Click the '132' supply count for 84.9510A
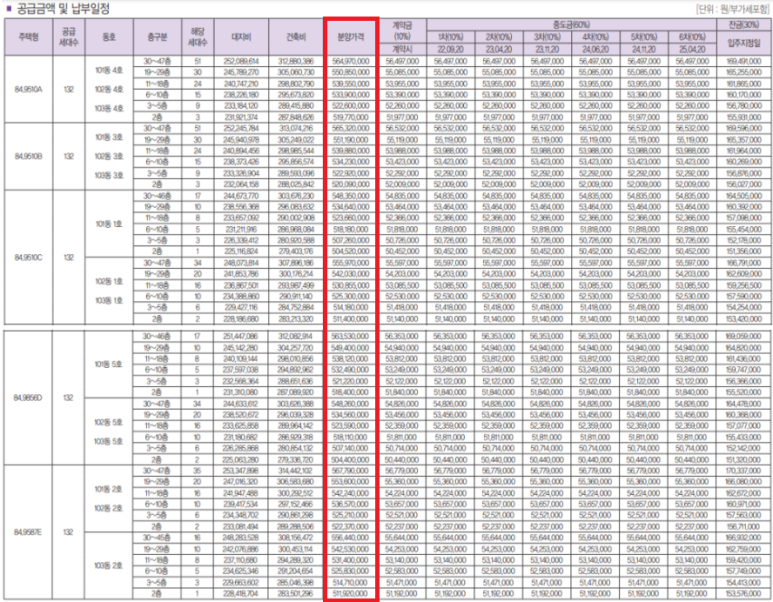This screenshot has height=602, width=773. tap(69, 89)
